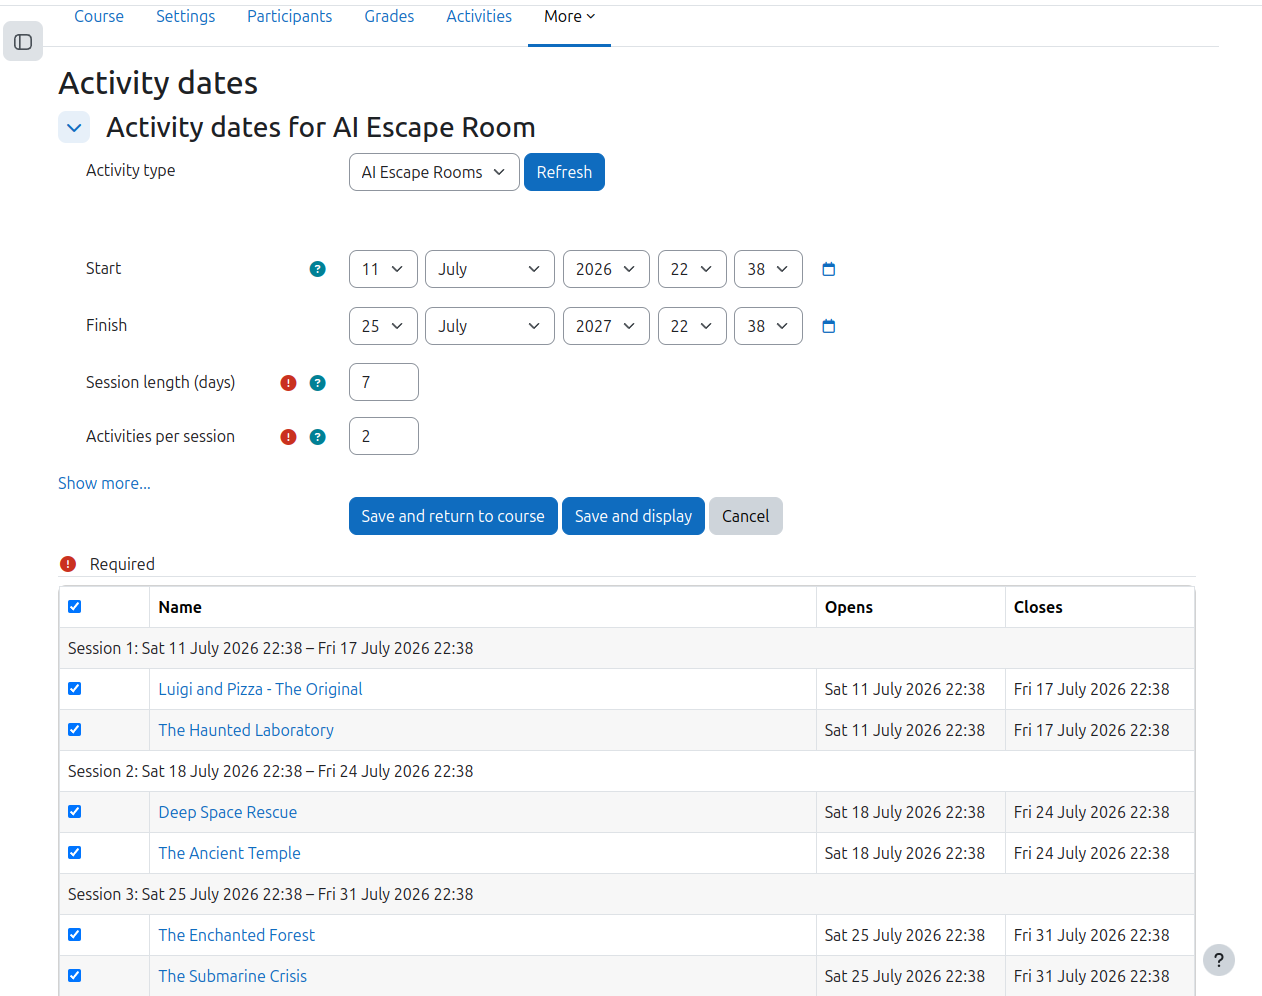The width and height of the screenshot is (1262, 996).
Task: Uncheck Luigi and Pizza - The Original
Action: pyautogui.click(x=74, y=689)
